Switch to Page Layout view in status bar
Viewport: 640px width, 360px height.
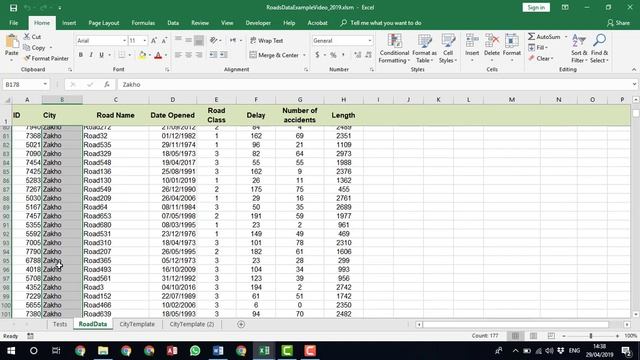pos(533,336)
